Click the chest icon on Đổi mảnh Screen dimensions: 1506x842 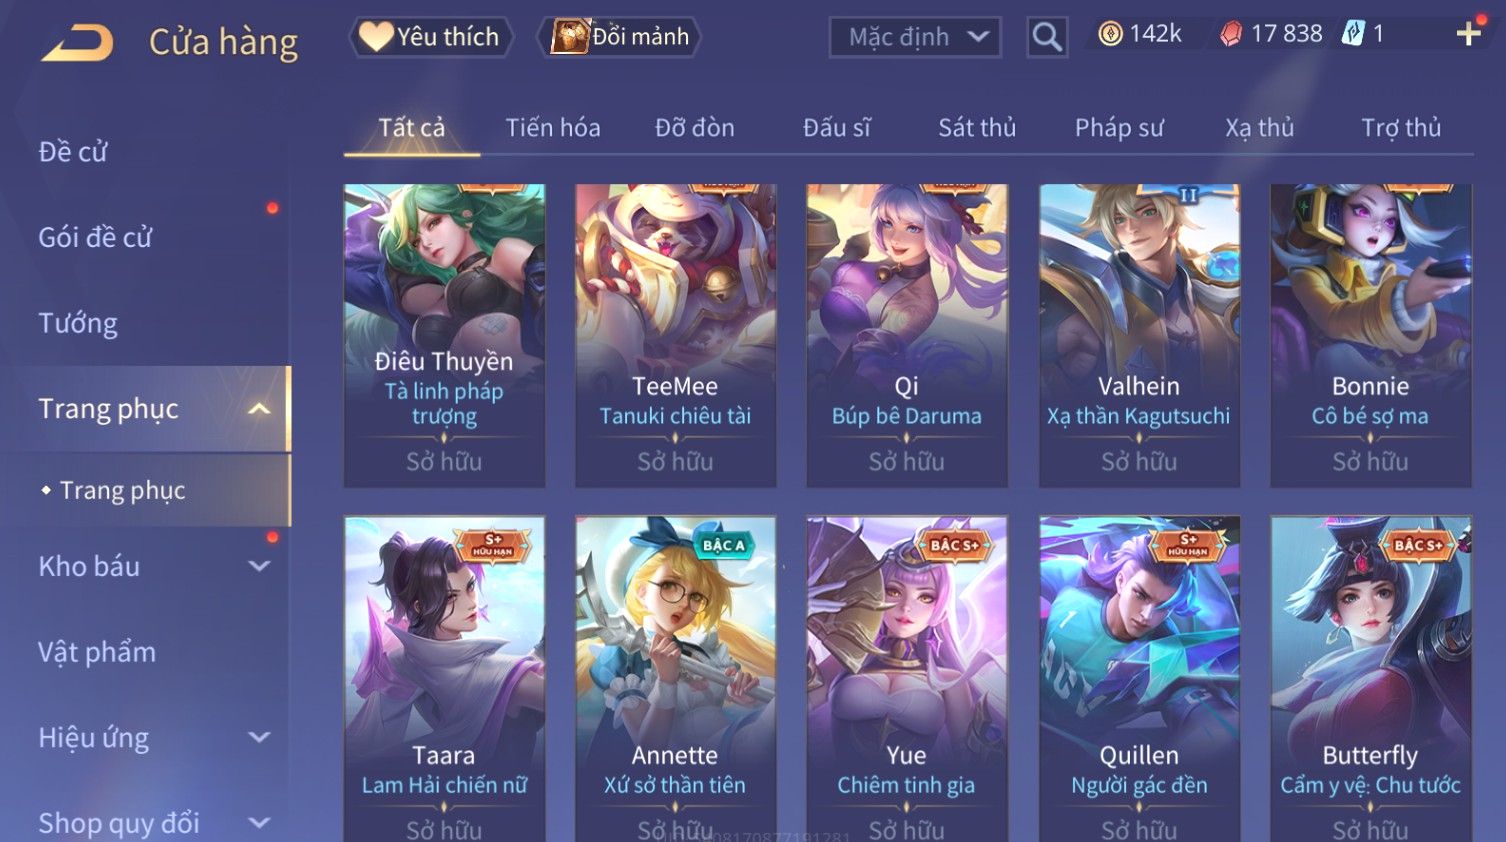(x=571, y=37)
